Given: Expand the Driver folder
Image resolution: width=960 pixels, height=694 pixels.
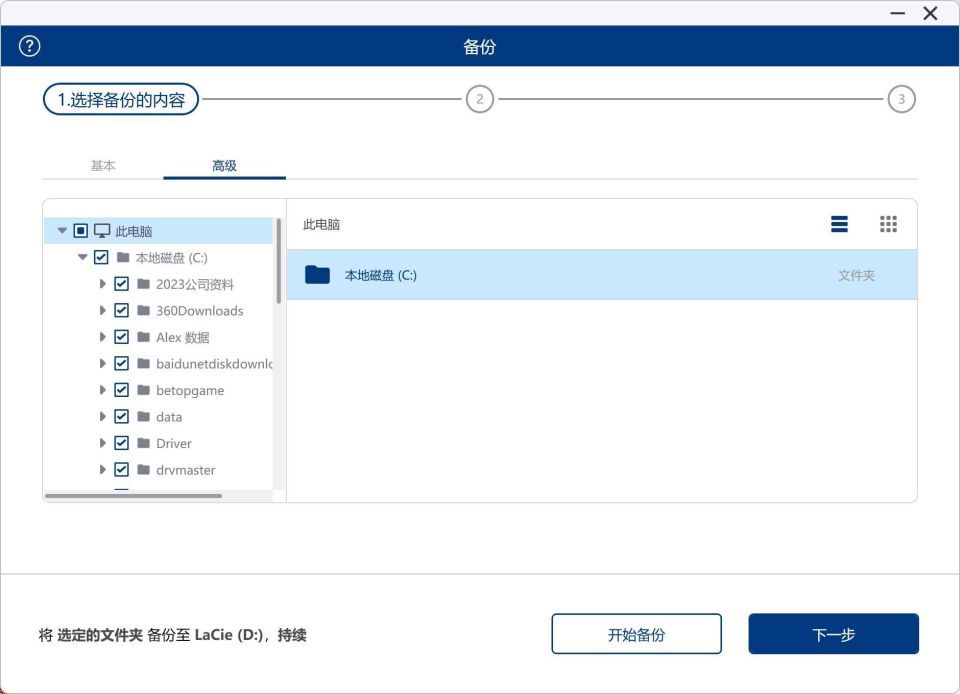Looking at the screenshot, I should (102, 443).
